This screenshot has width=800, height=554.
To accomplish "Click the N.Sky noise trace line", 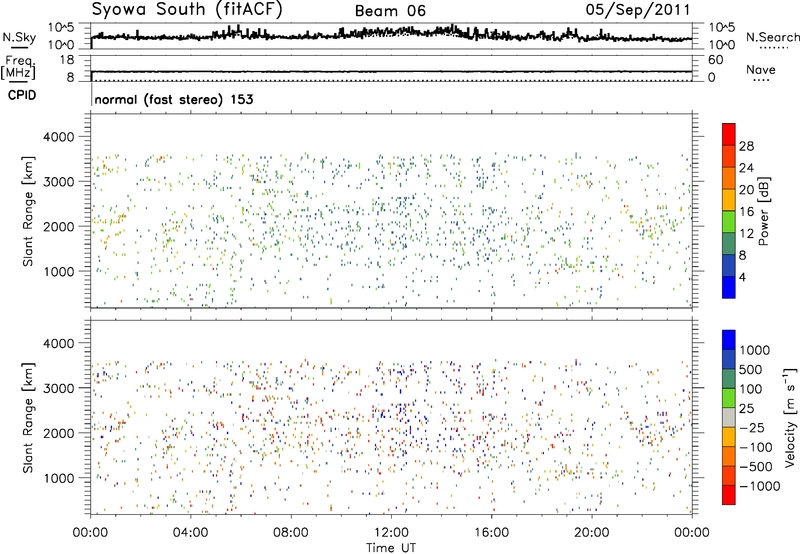I will pos(391,35).
